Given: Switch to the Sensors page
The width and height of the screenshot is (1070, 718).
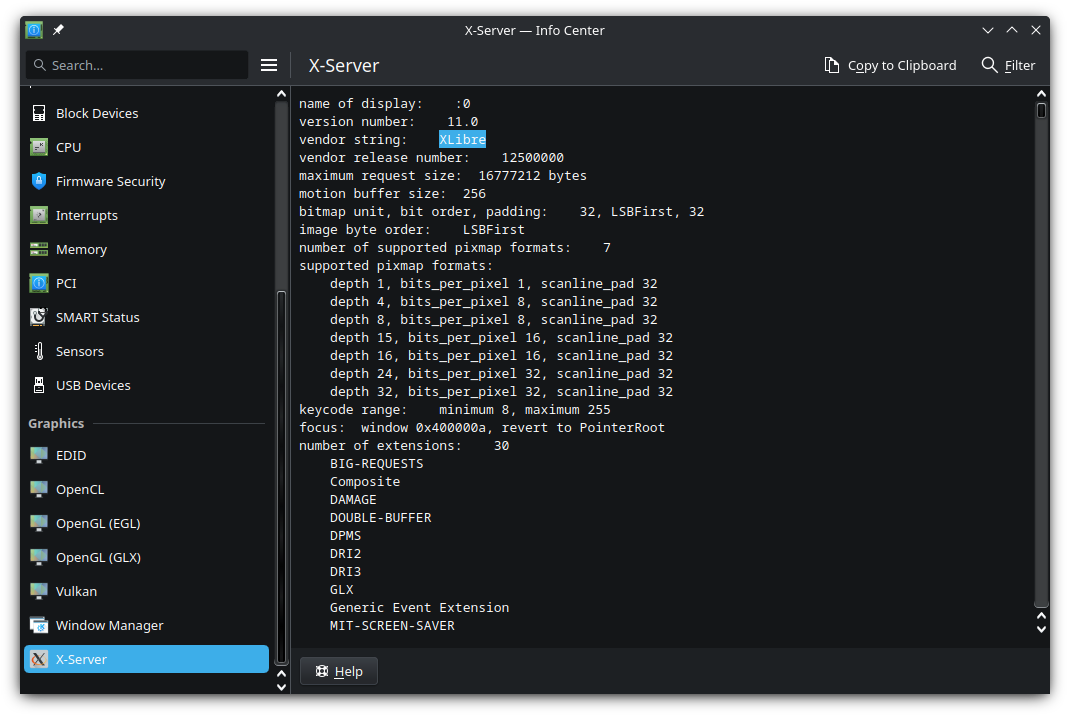Looking at the screenshot, I should pos(146,351).
